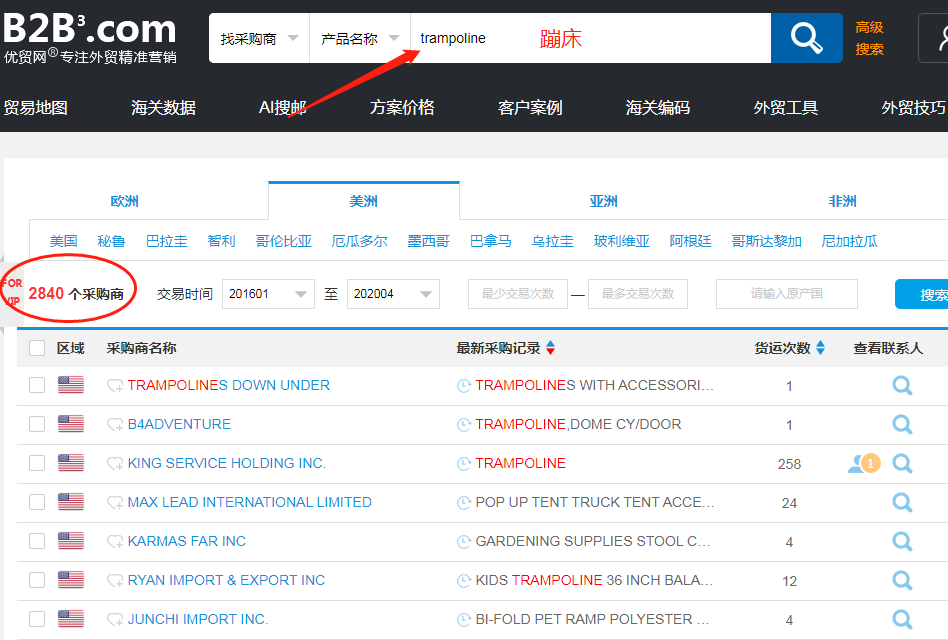
Task: Check the B4ADVENTURE row checkbox
Action: coord(37,424)
